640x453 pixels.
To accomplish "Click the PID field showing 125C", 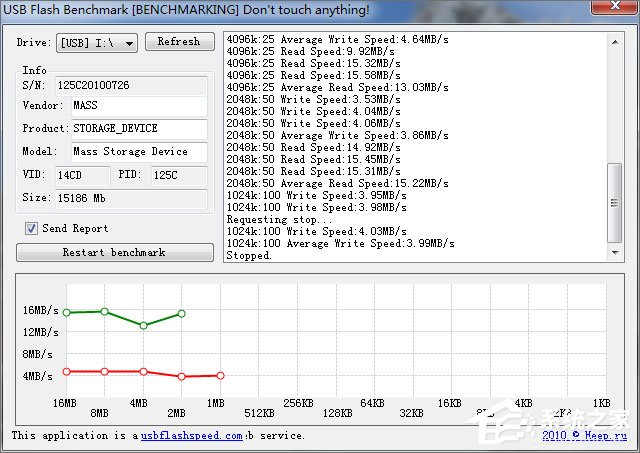I will click(x=178, y=175).
